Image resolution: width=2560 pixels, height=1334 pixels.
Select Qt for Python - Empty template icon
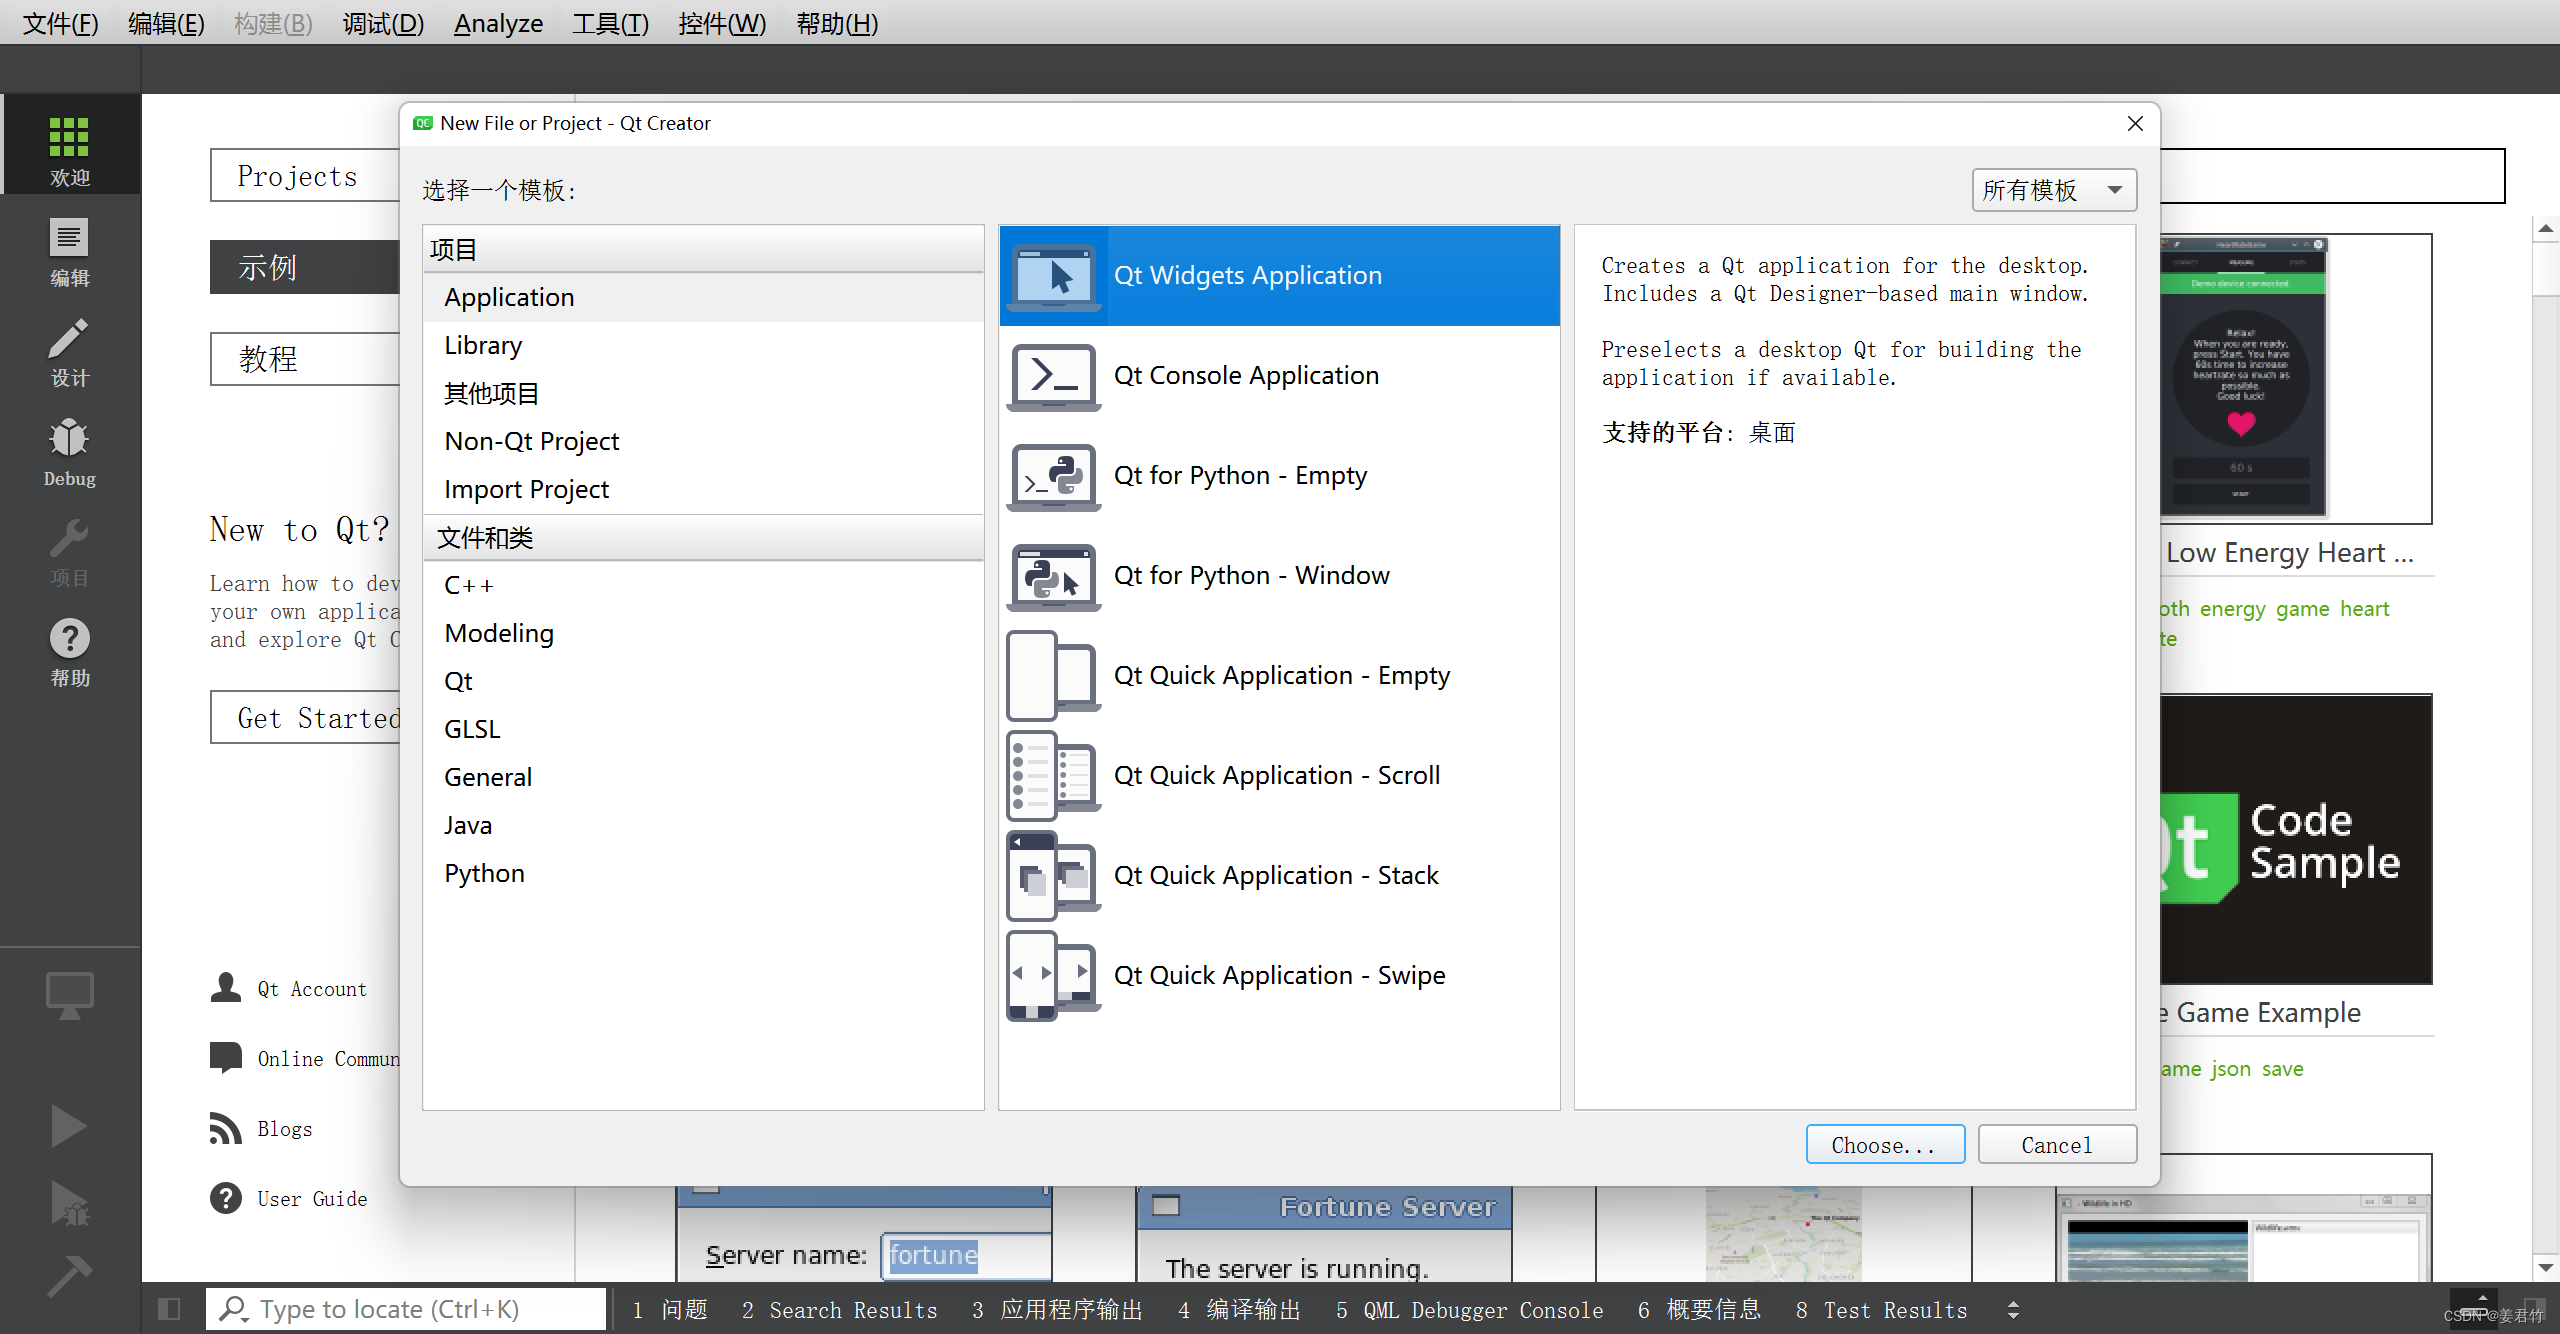[1051, 474]
